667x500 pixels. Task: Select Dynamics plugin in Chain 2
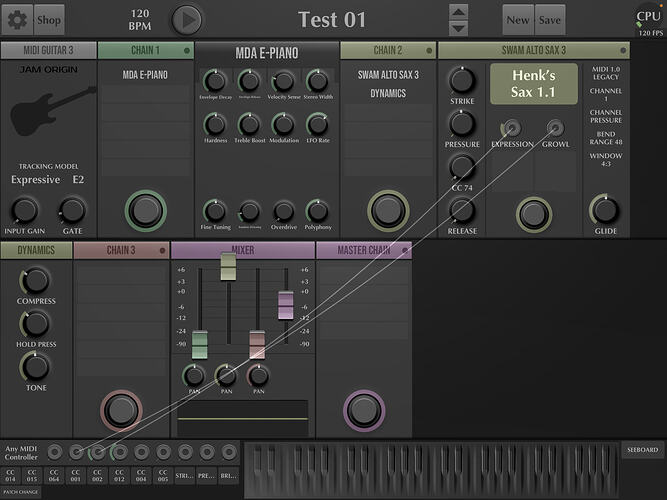click(388, 93)
